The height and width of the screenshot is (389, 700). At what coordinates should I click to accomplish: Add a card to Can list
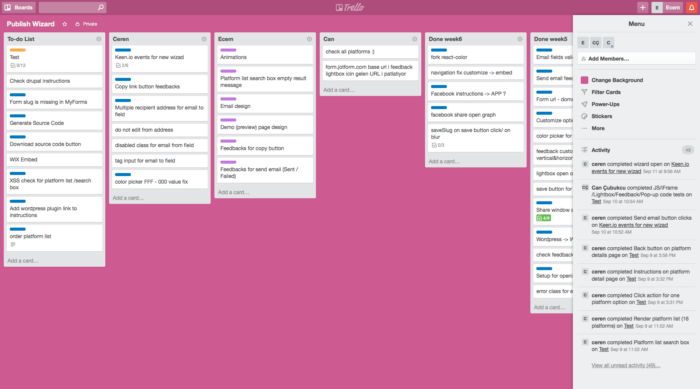point(339,90)
